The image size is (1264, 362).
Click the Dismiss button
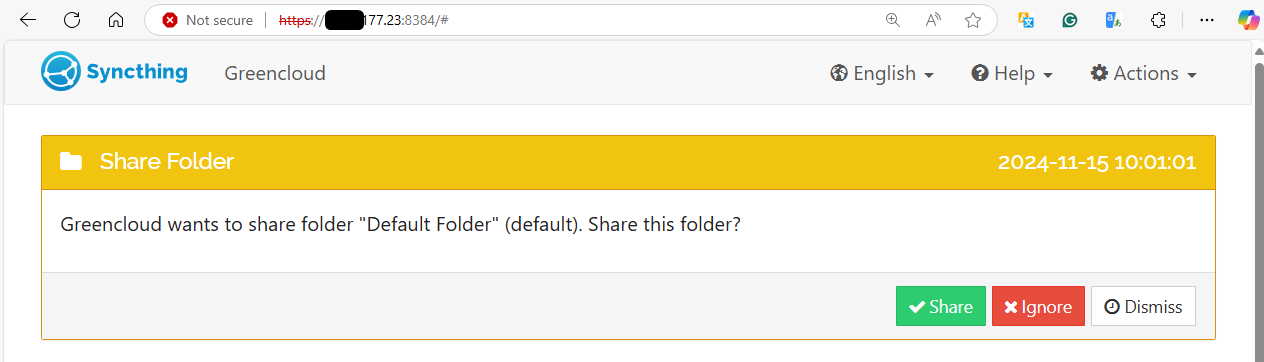(x=1143, y=307)
